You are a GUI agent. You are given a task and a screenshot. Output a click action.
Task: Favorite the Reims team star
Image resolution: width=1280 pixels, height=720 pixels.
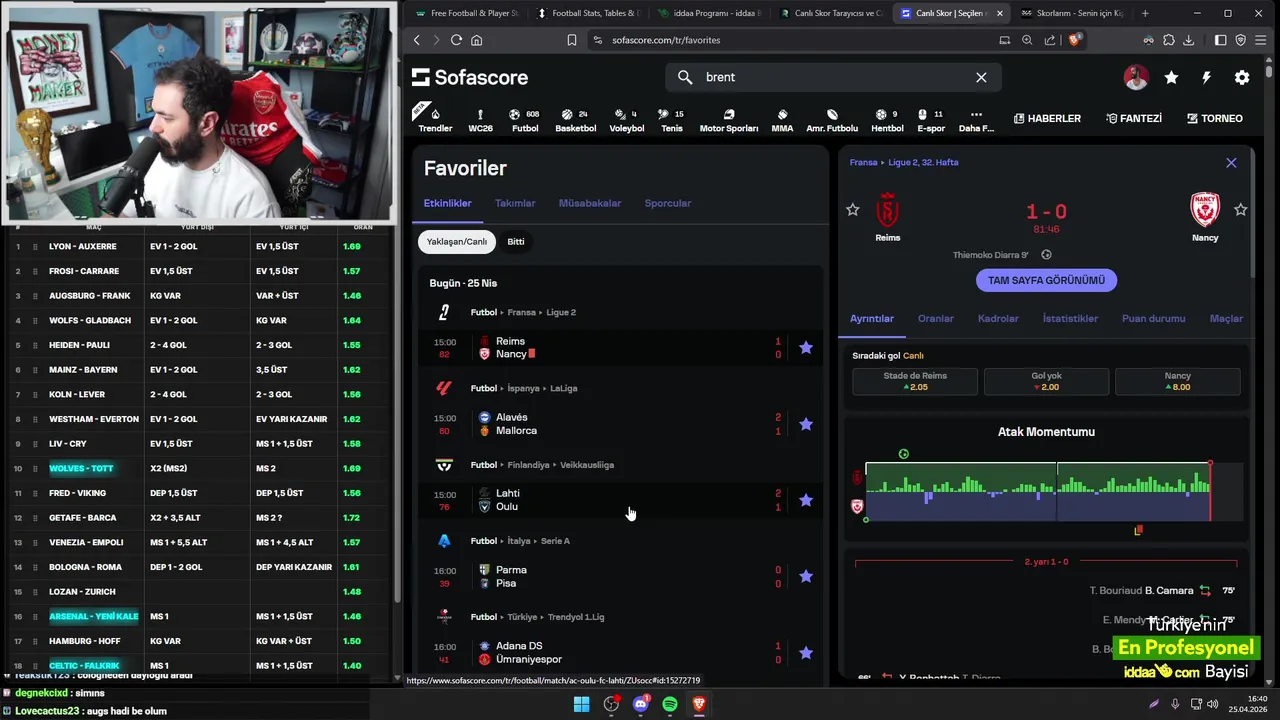pyautogui.click(x=852, y=209)
